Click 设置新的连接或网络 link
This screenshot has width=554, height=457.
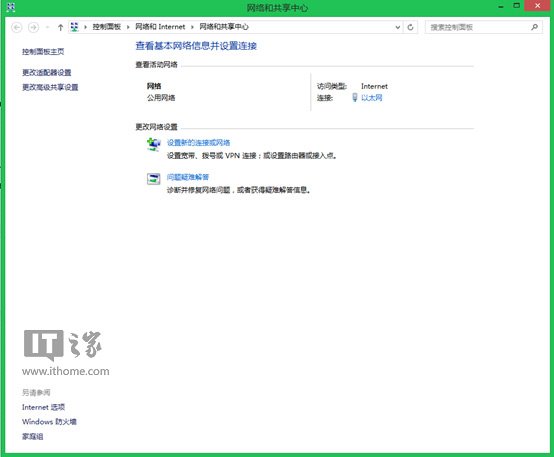tap(198, 142)
